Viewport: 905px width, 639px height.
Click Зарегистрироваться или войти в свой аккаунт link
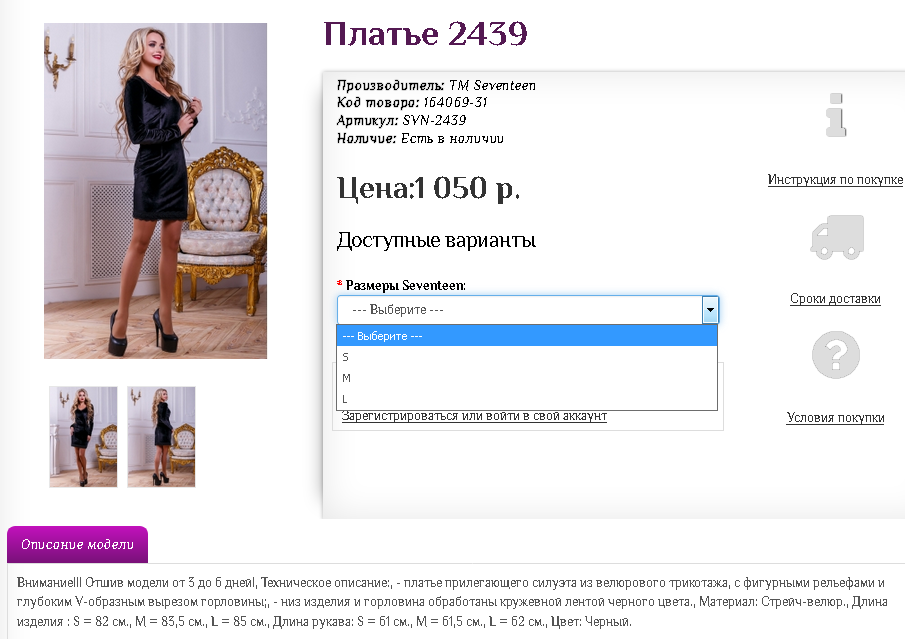click(x=474, y=416)
